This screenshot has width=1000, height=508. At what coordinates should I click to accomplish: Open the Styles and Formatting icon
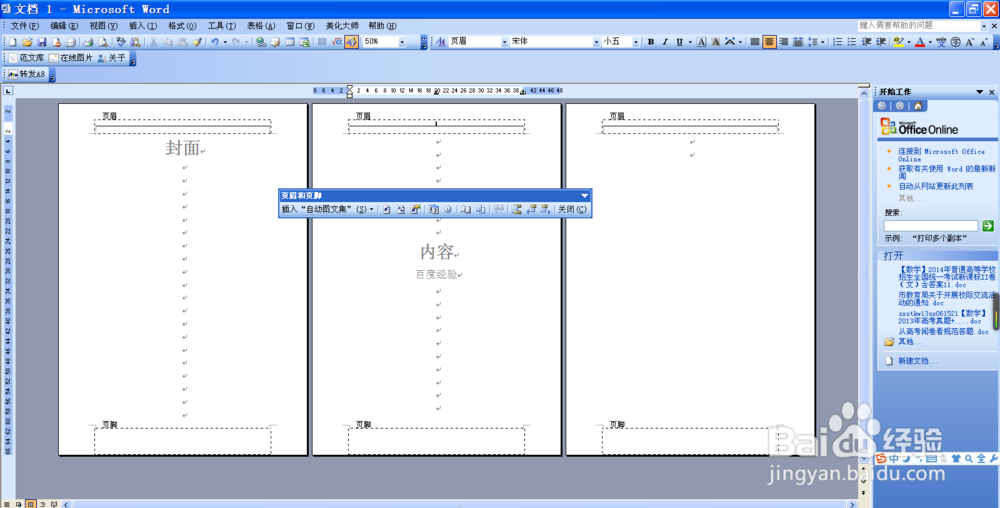(x=440, y=42)
